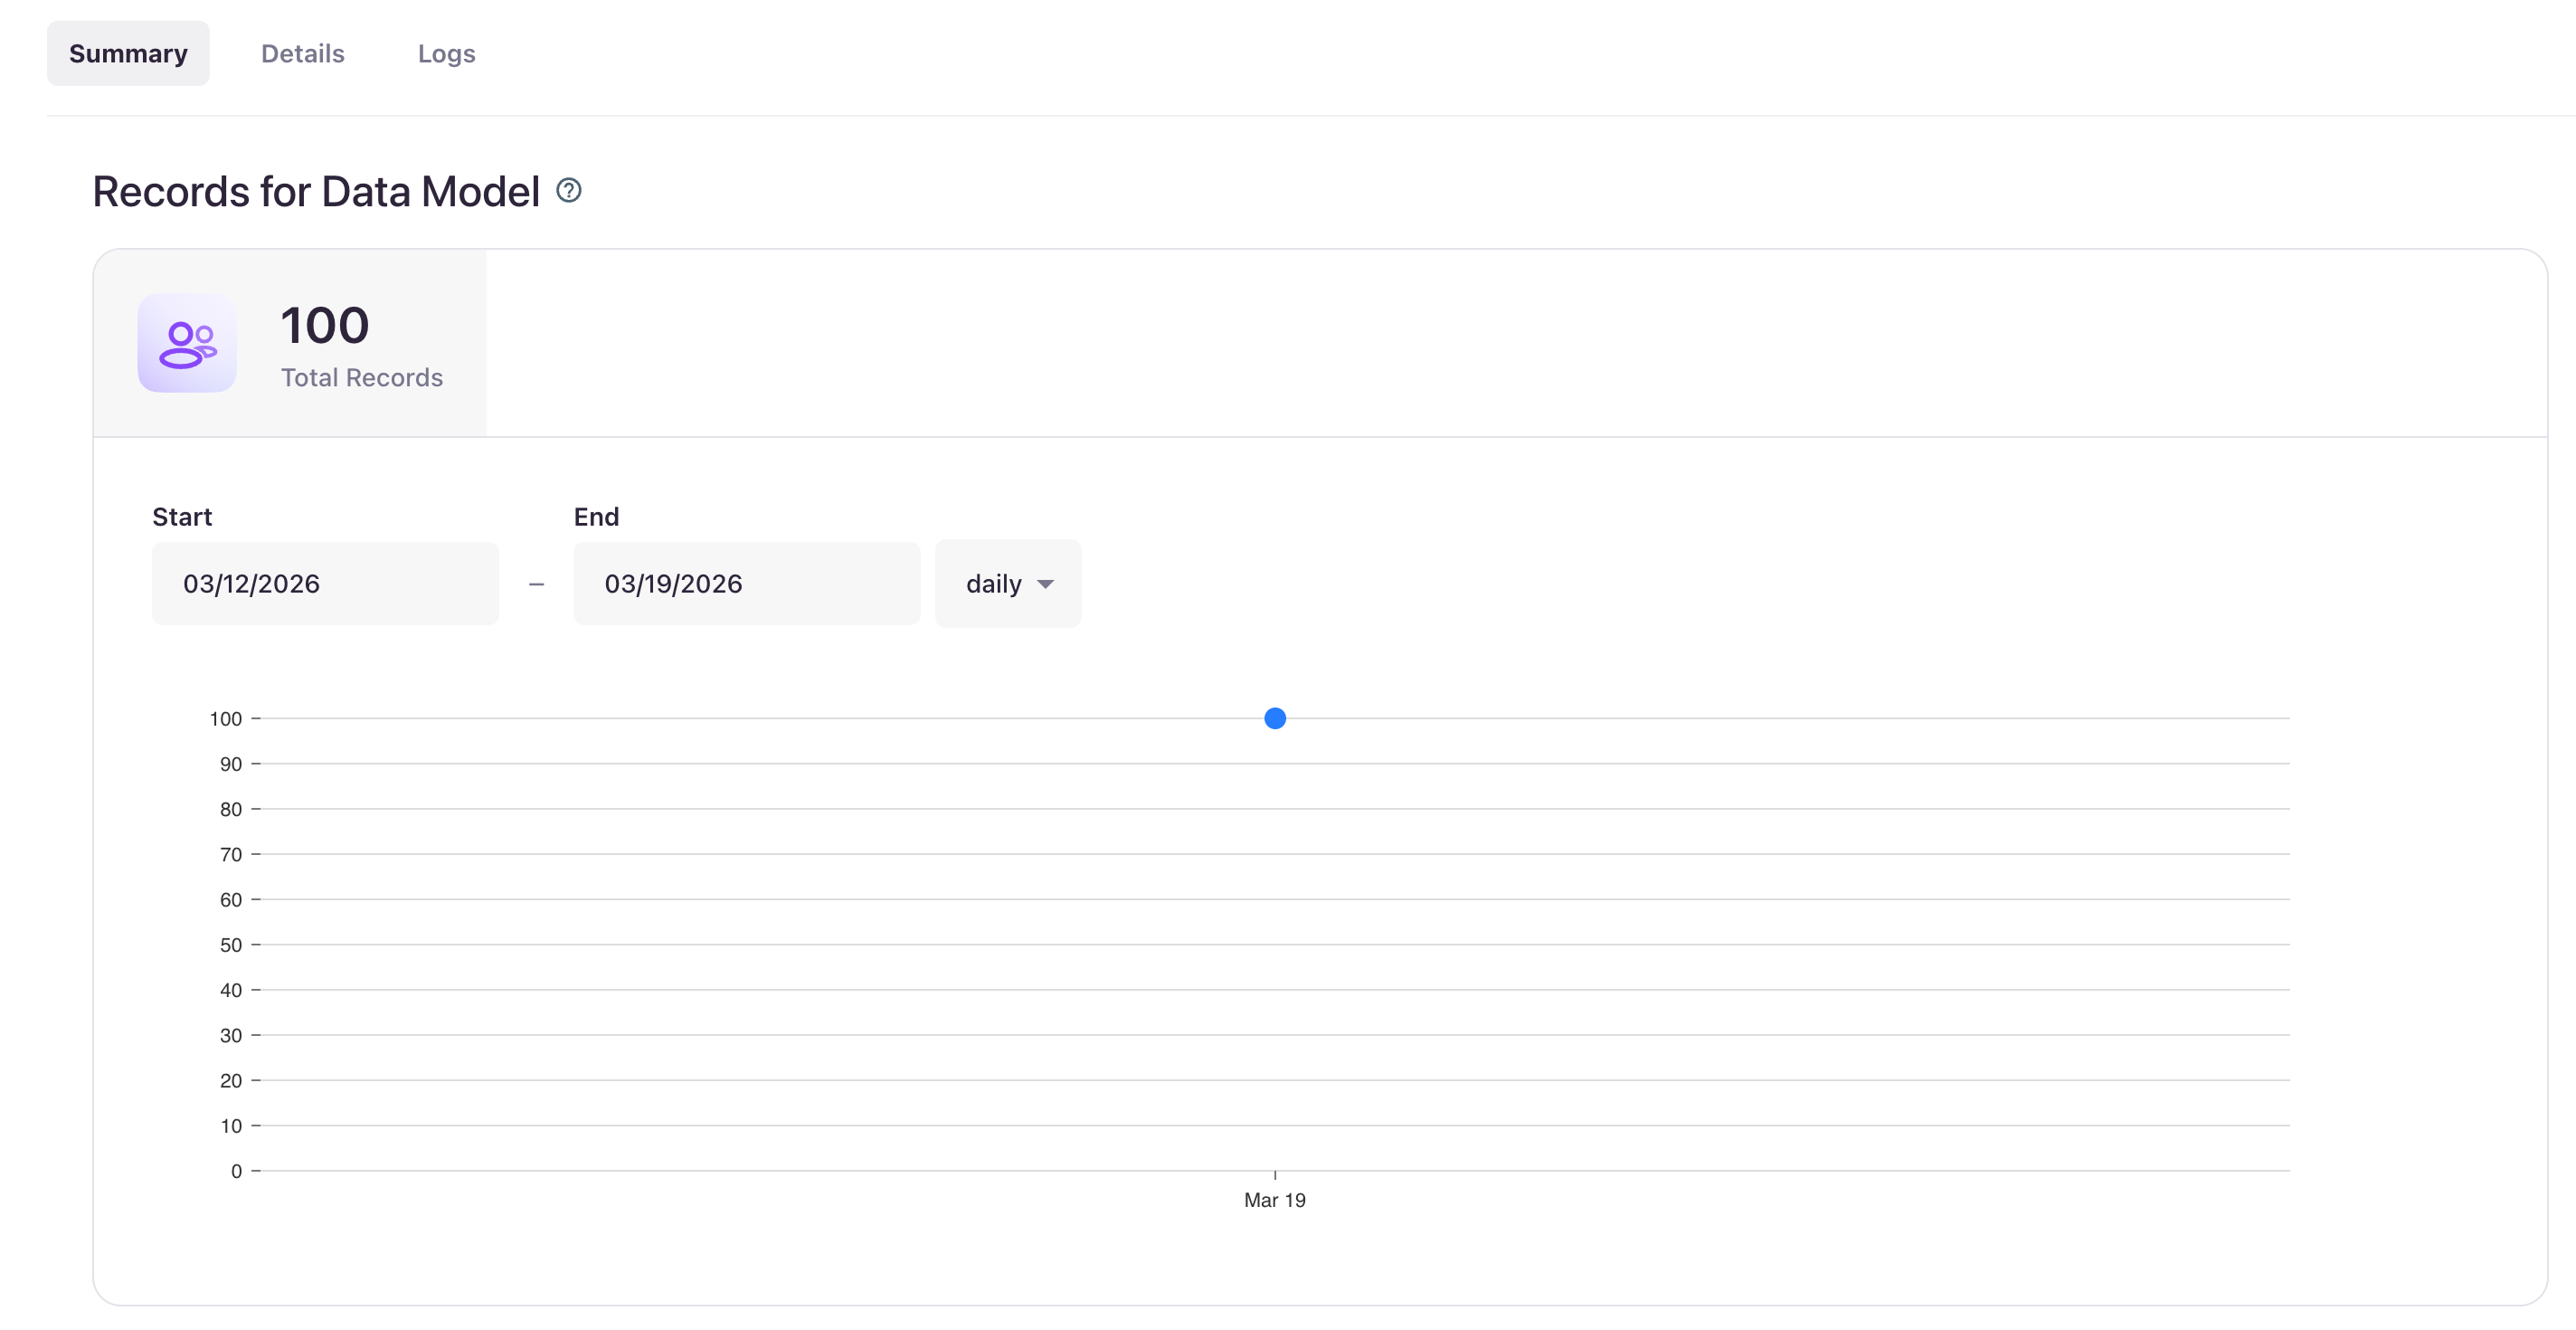Image resolution: width=2576 pixels, height=1330 pixels.
Task: Click the End label above date field
Action: click(596, 517)
